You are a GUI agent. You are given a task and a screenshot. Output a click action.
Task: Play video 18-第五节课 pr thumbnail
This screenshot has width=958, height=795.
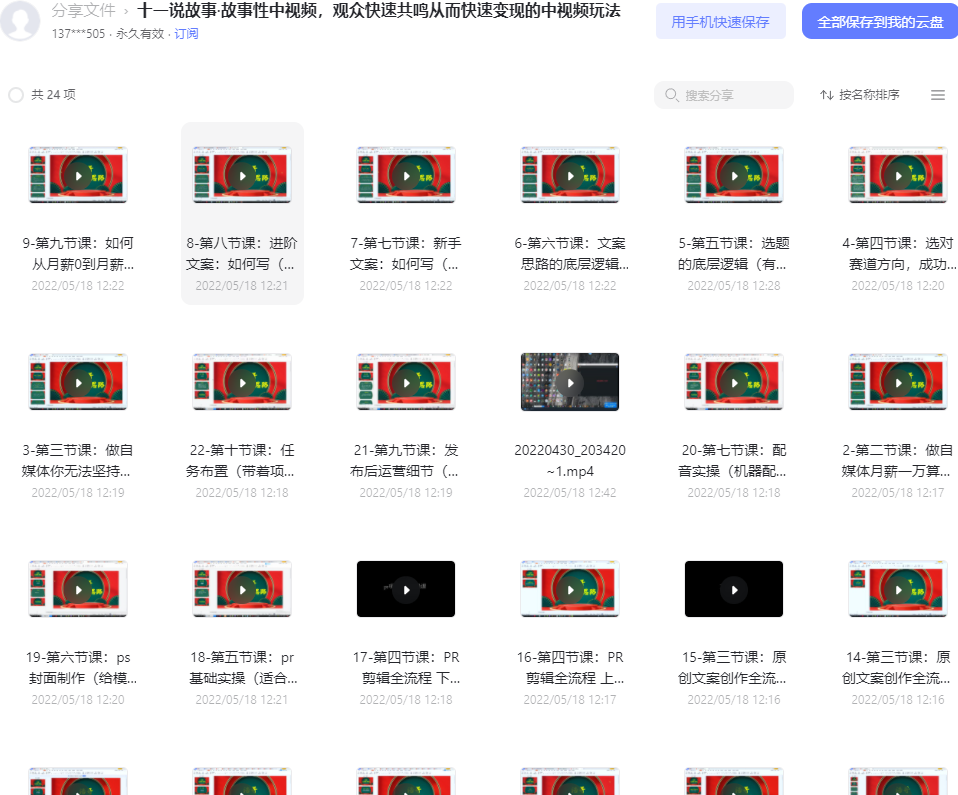243,589
